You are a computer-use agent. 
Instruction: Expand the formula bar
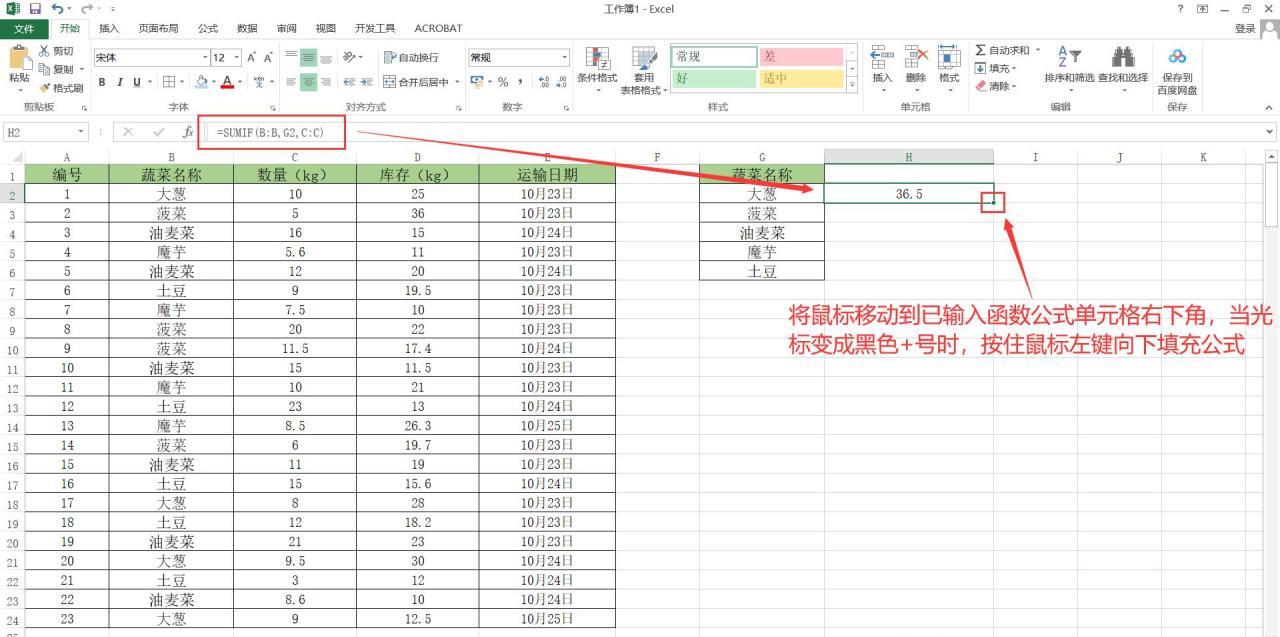pos(1271,132)
